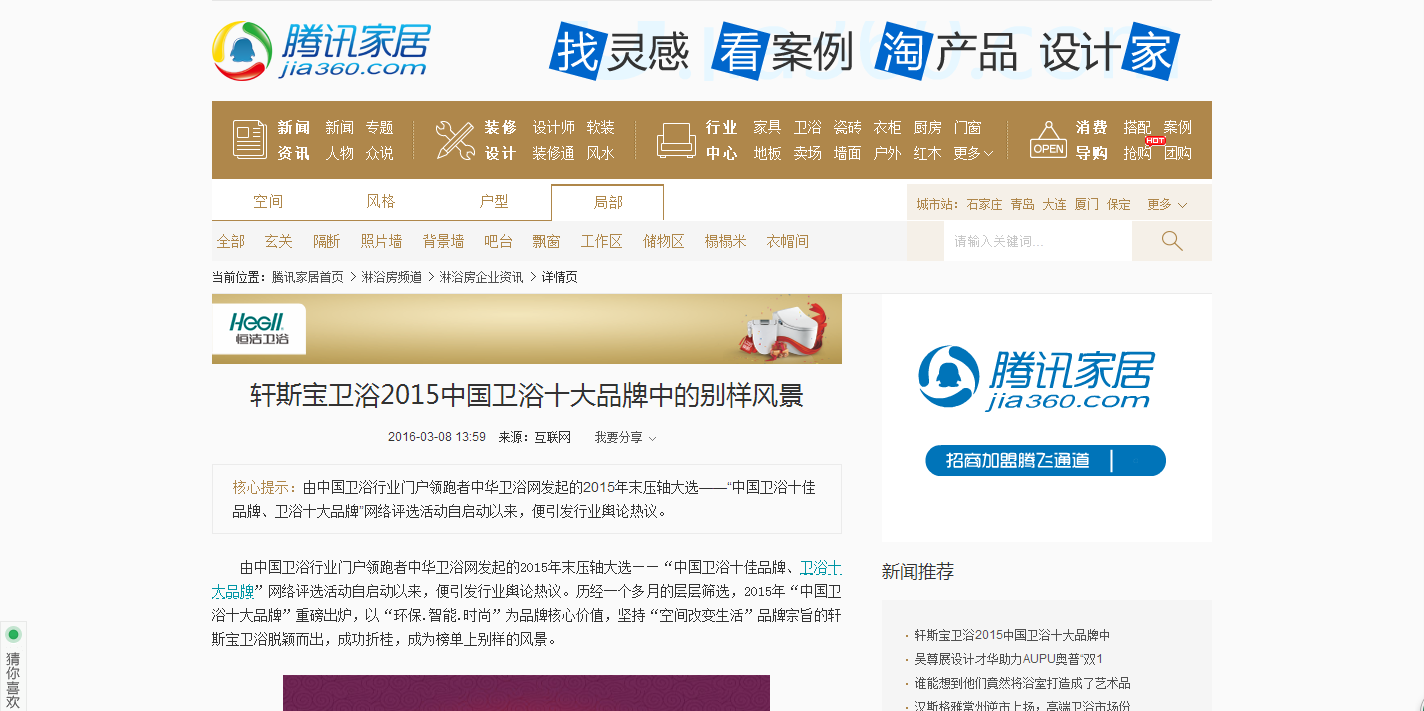The width and height of the screenshot is (1424, 711).
Task: Click the wrench tools icon beside 装修设计
Action: [455, 140]
